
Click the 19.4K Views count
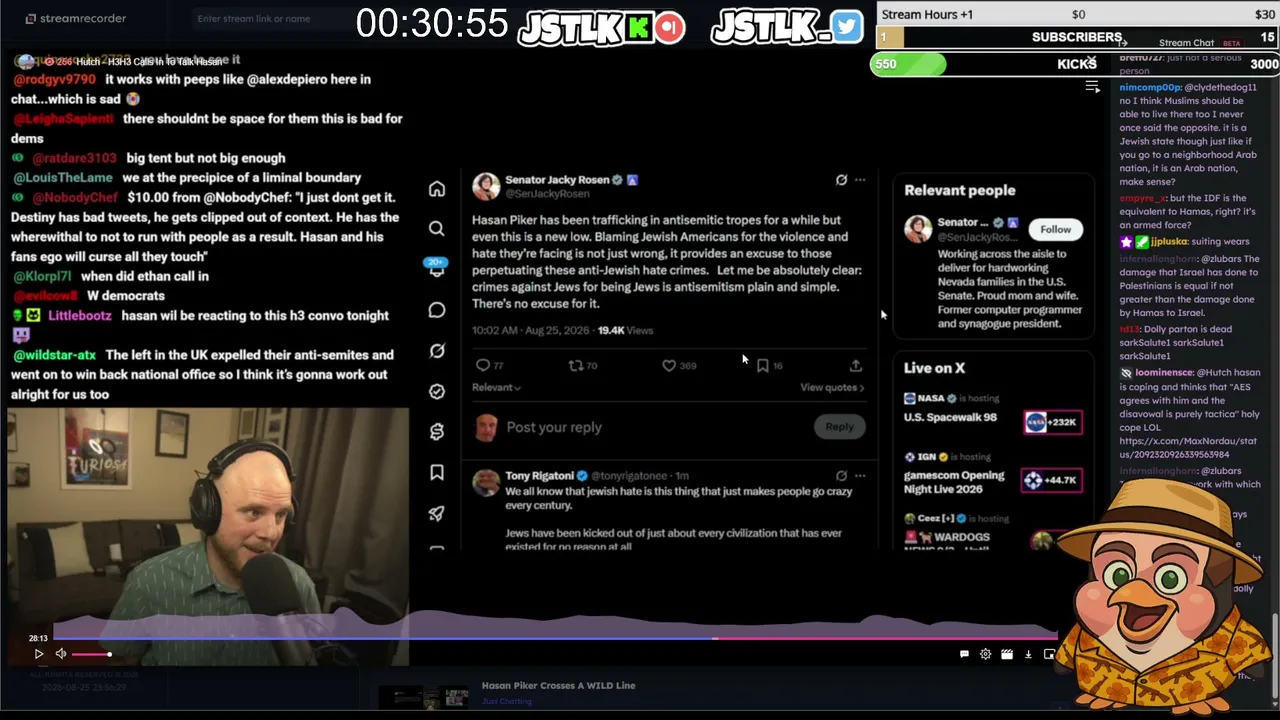tap(625, 330)
